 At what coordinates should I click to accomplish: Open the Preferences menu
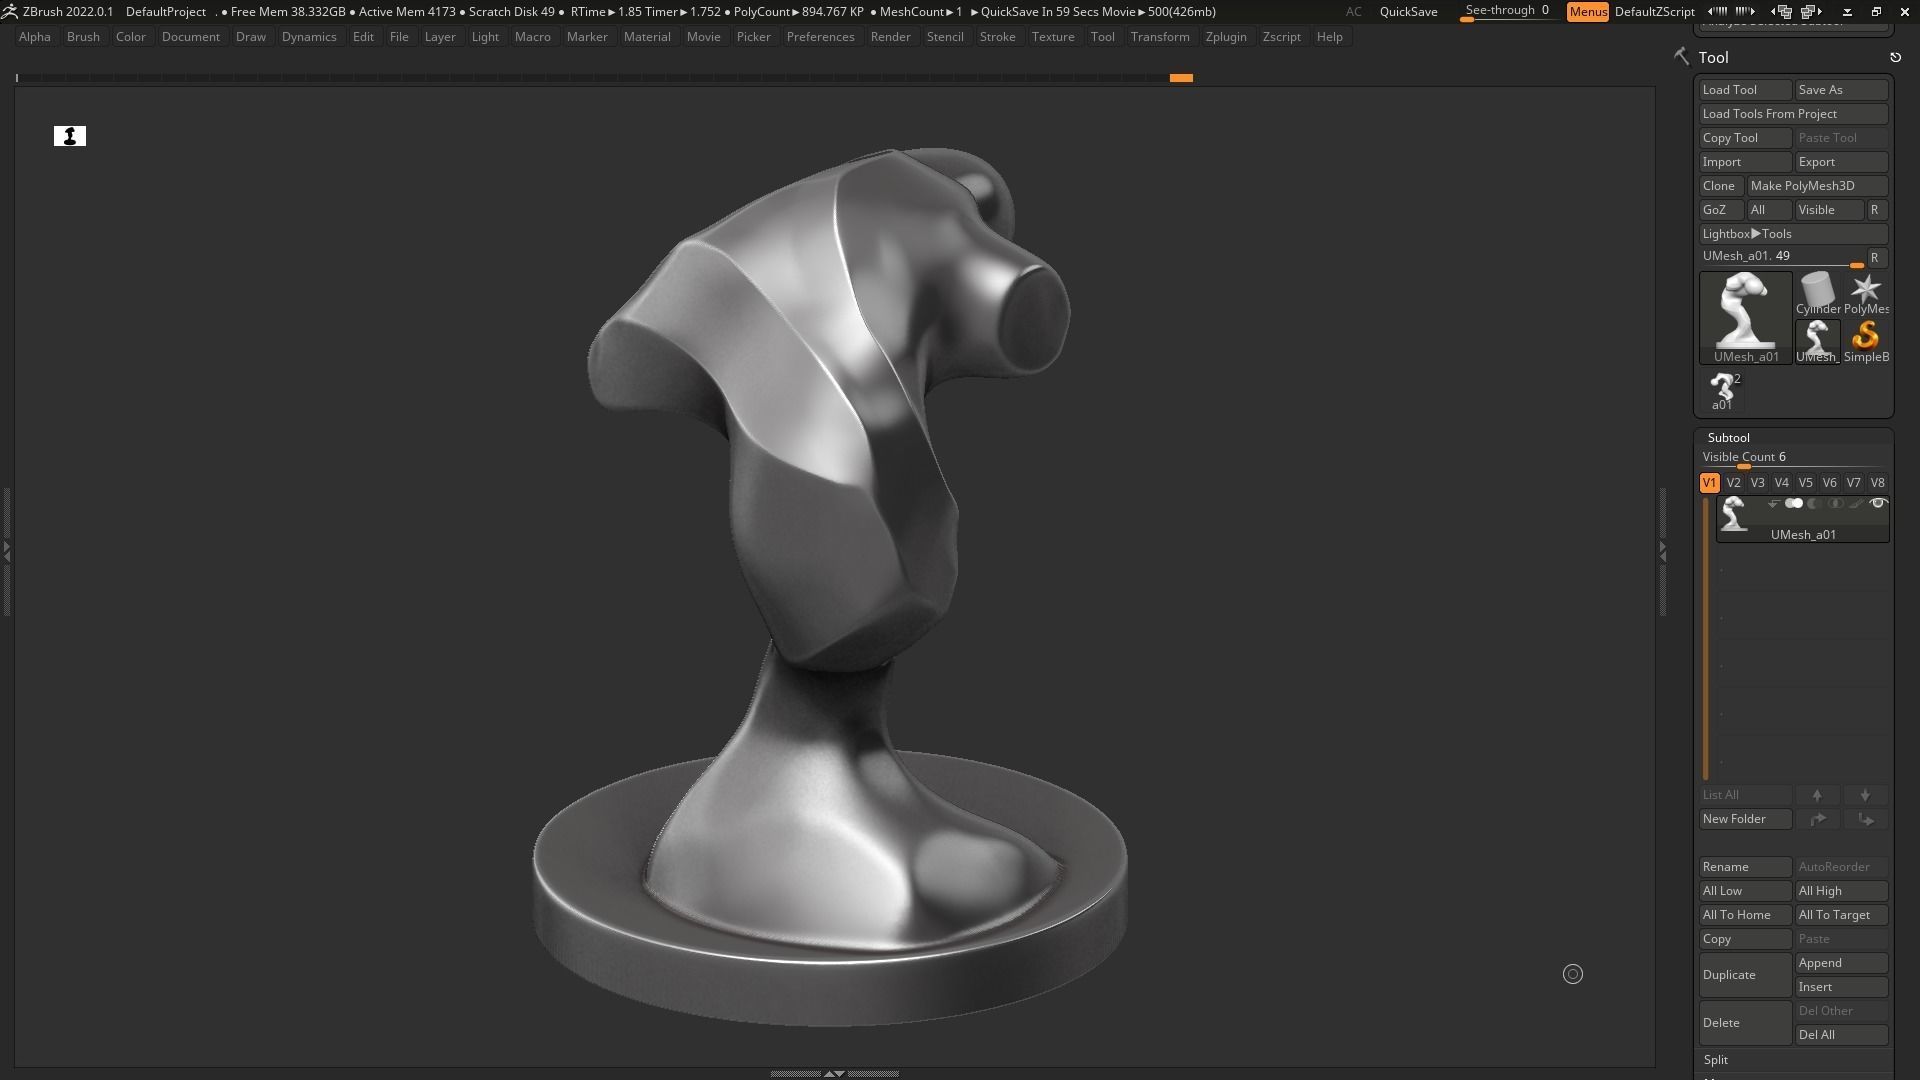coord(820,37)
